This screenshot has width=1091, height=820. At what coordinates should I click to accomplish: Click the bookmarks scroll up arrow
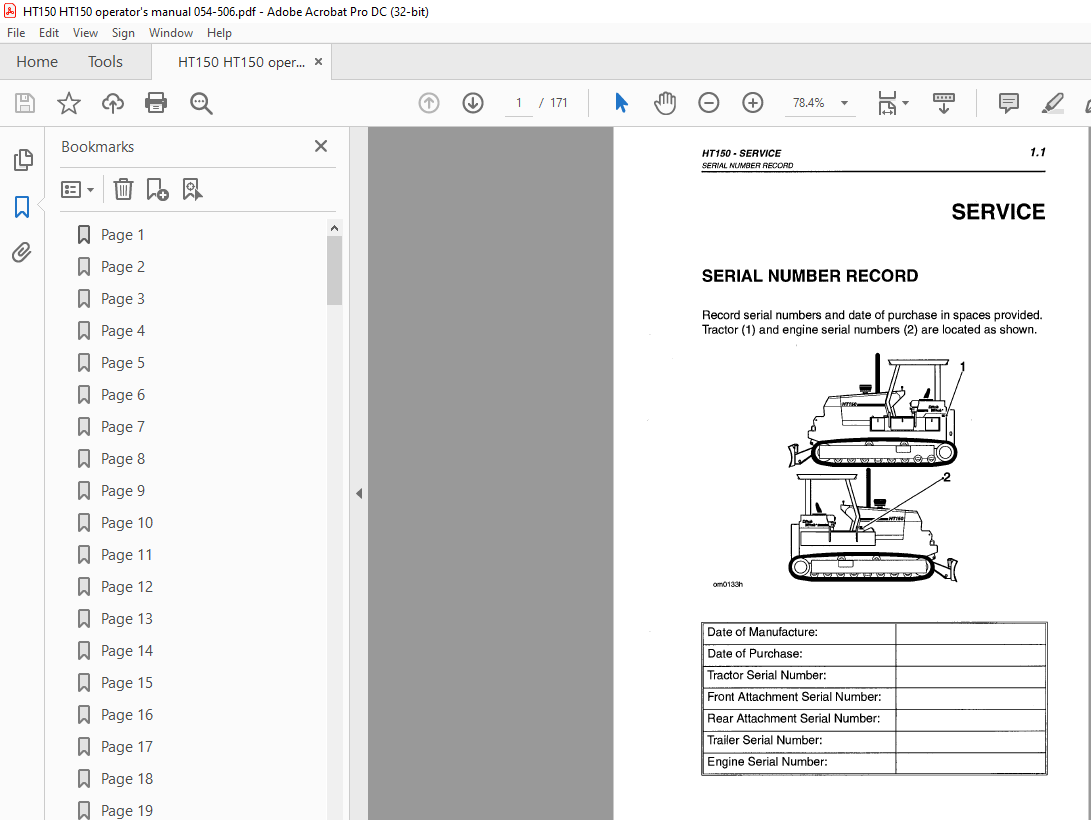pos(334,228)
